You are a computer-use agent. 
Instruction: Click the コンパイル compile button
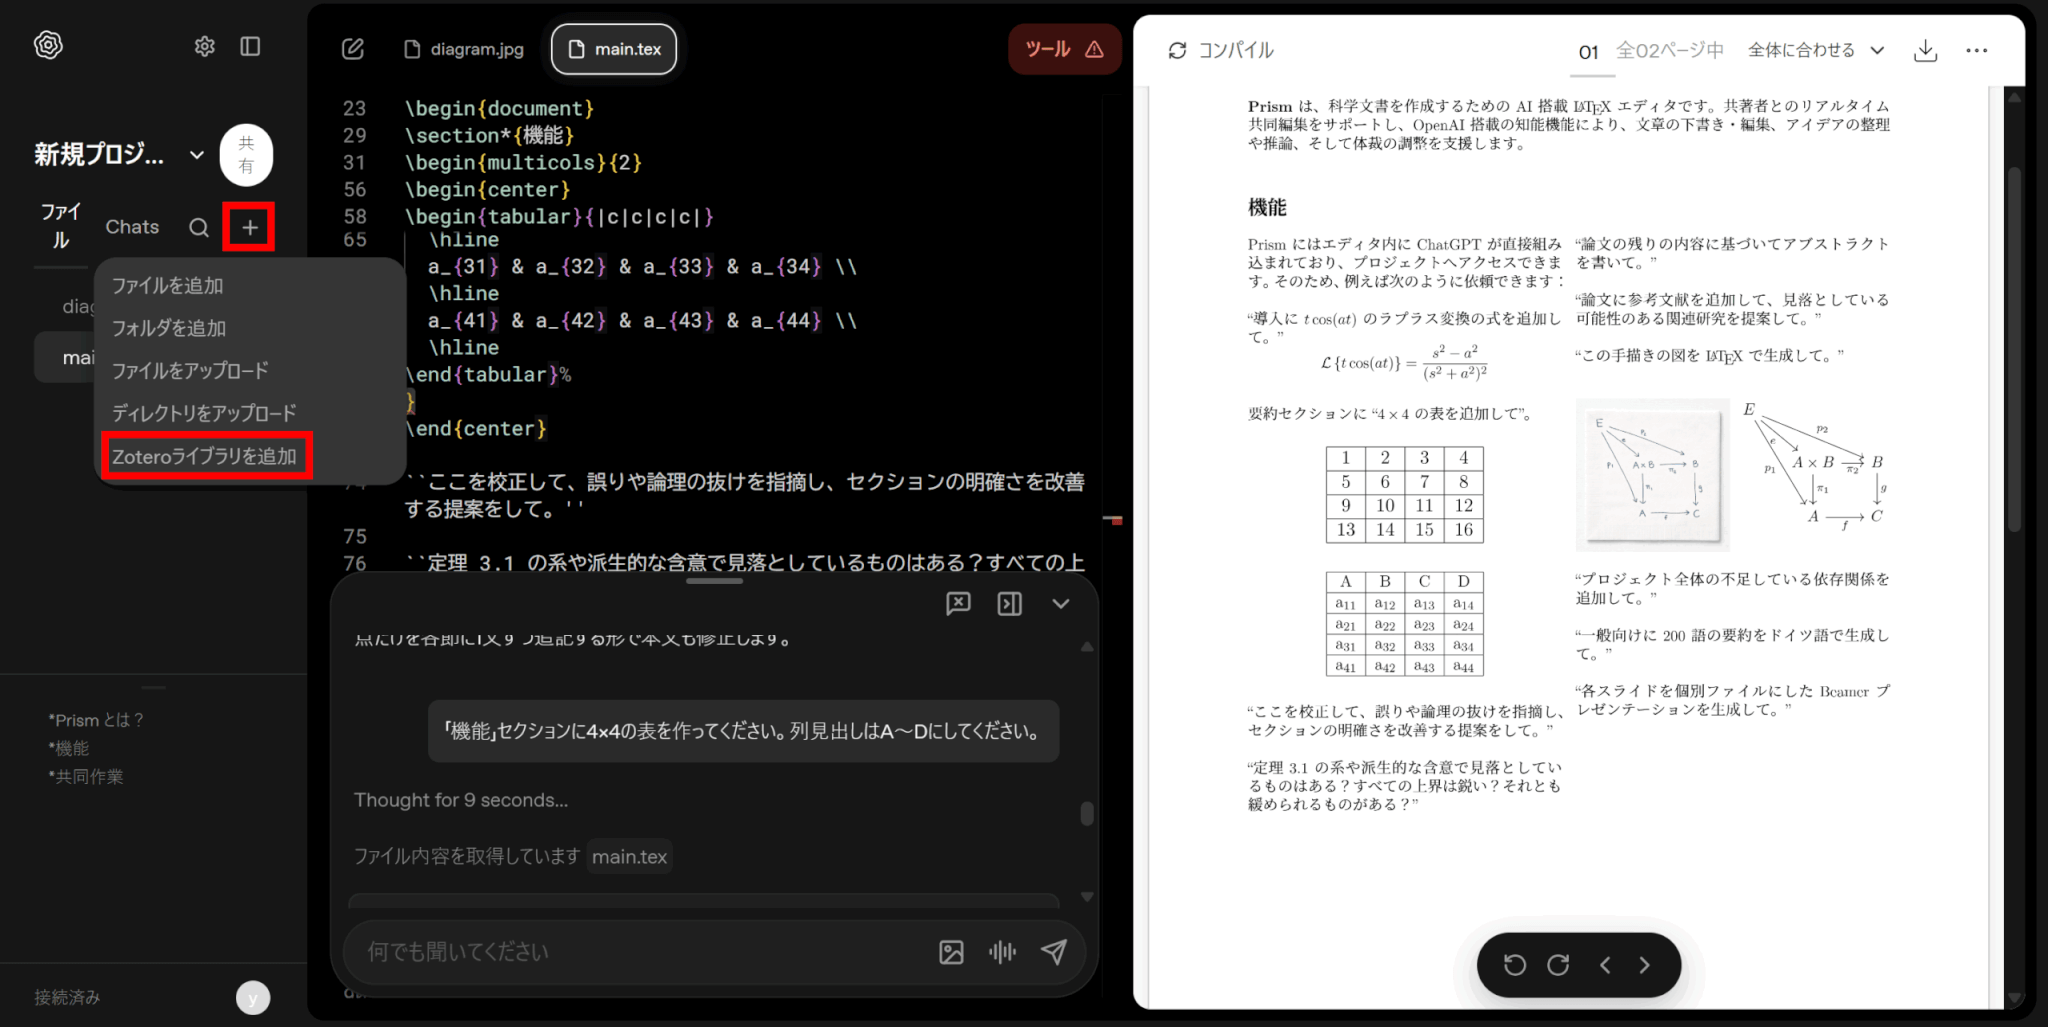point(1221,51)
